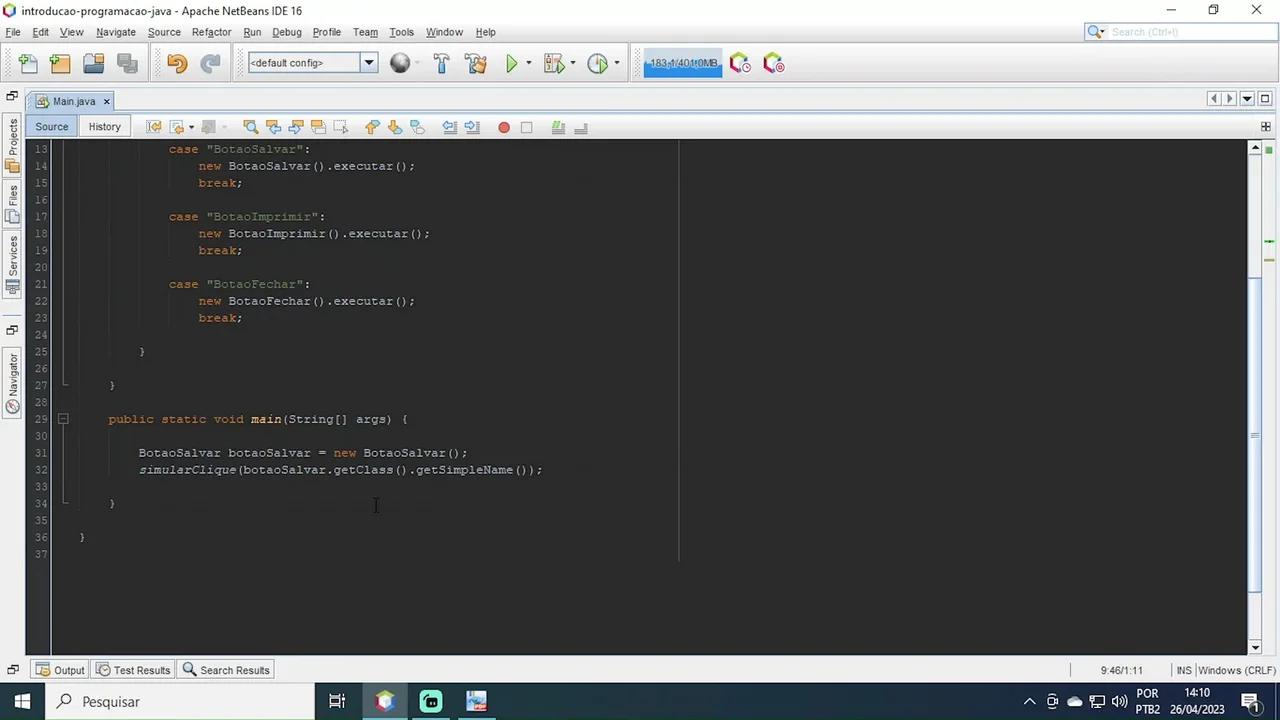
Task: Open the Run Project dropdown arrow
Action: (528, 63)
